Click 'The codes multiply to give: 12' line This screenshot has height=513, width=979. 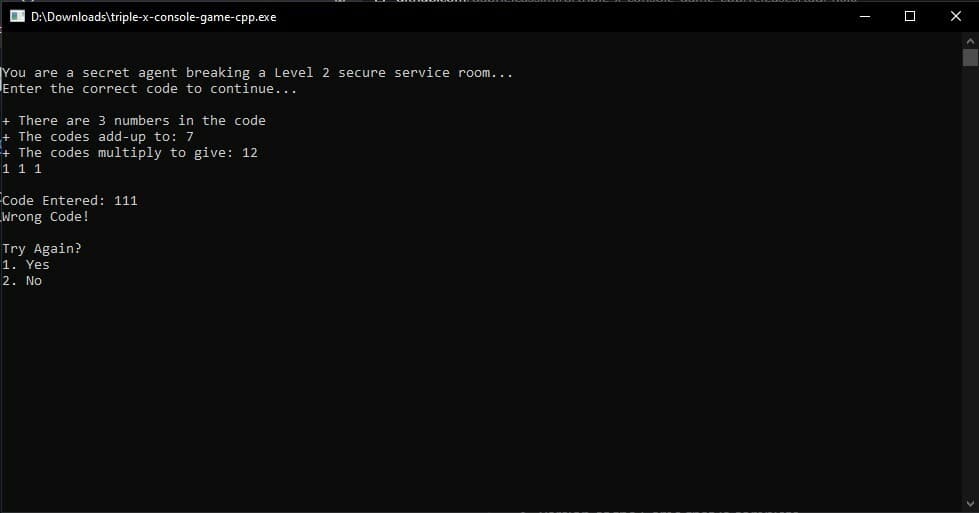(x=130, y=153)
